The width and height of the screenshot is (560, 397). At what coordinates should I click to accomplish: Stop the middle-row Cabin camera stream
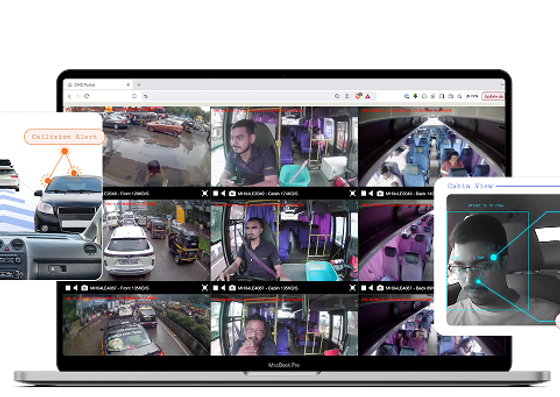216,288
